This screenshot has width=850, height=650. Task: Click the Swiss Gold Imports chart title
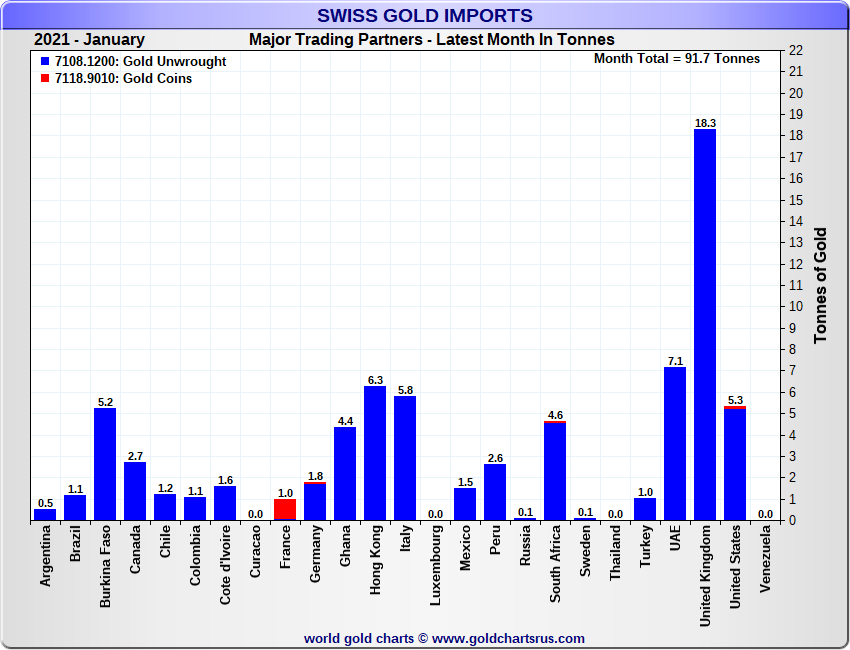tap(425, 16)
